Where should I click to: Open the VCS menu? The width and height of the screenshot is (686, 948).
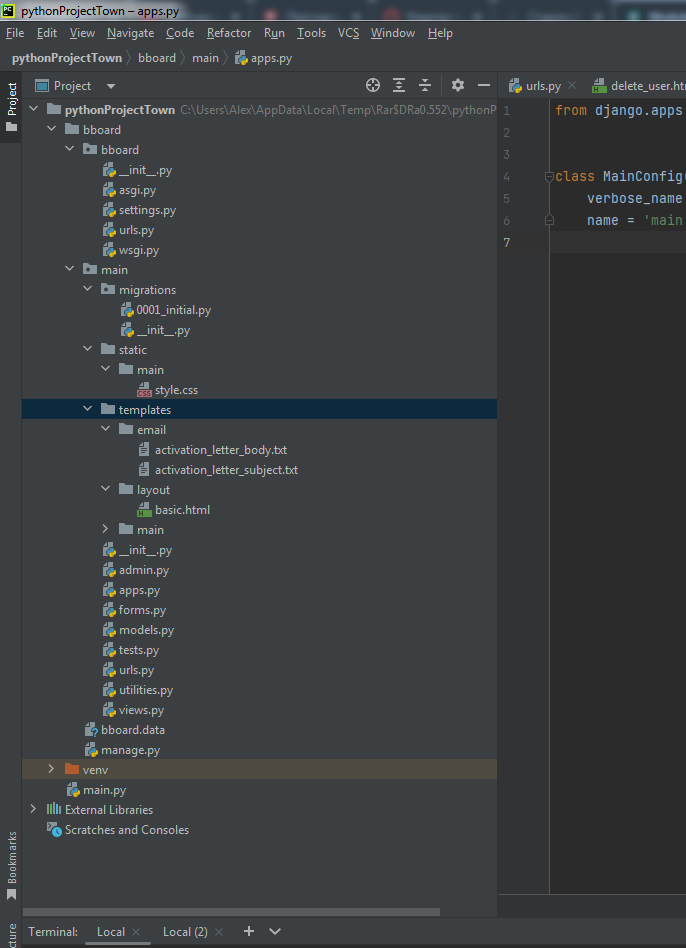pos(348,33)
